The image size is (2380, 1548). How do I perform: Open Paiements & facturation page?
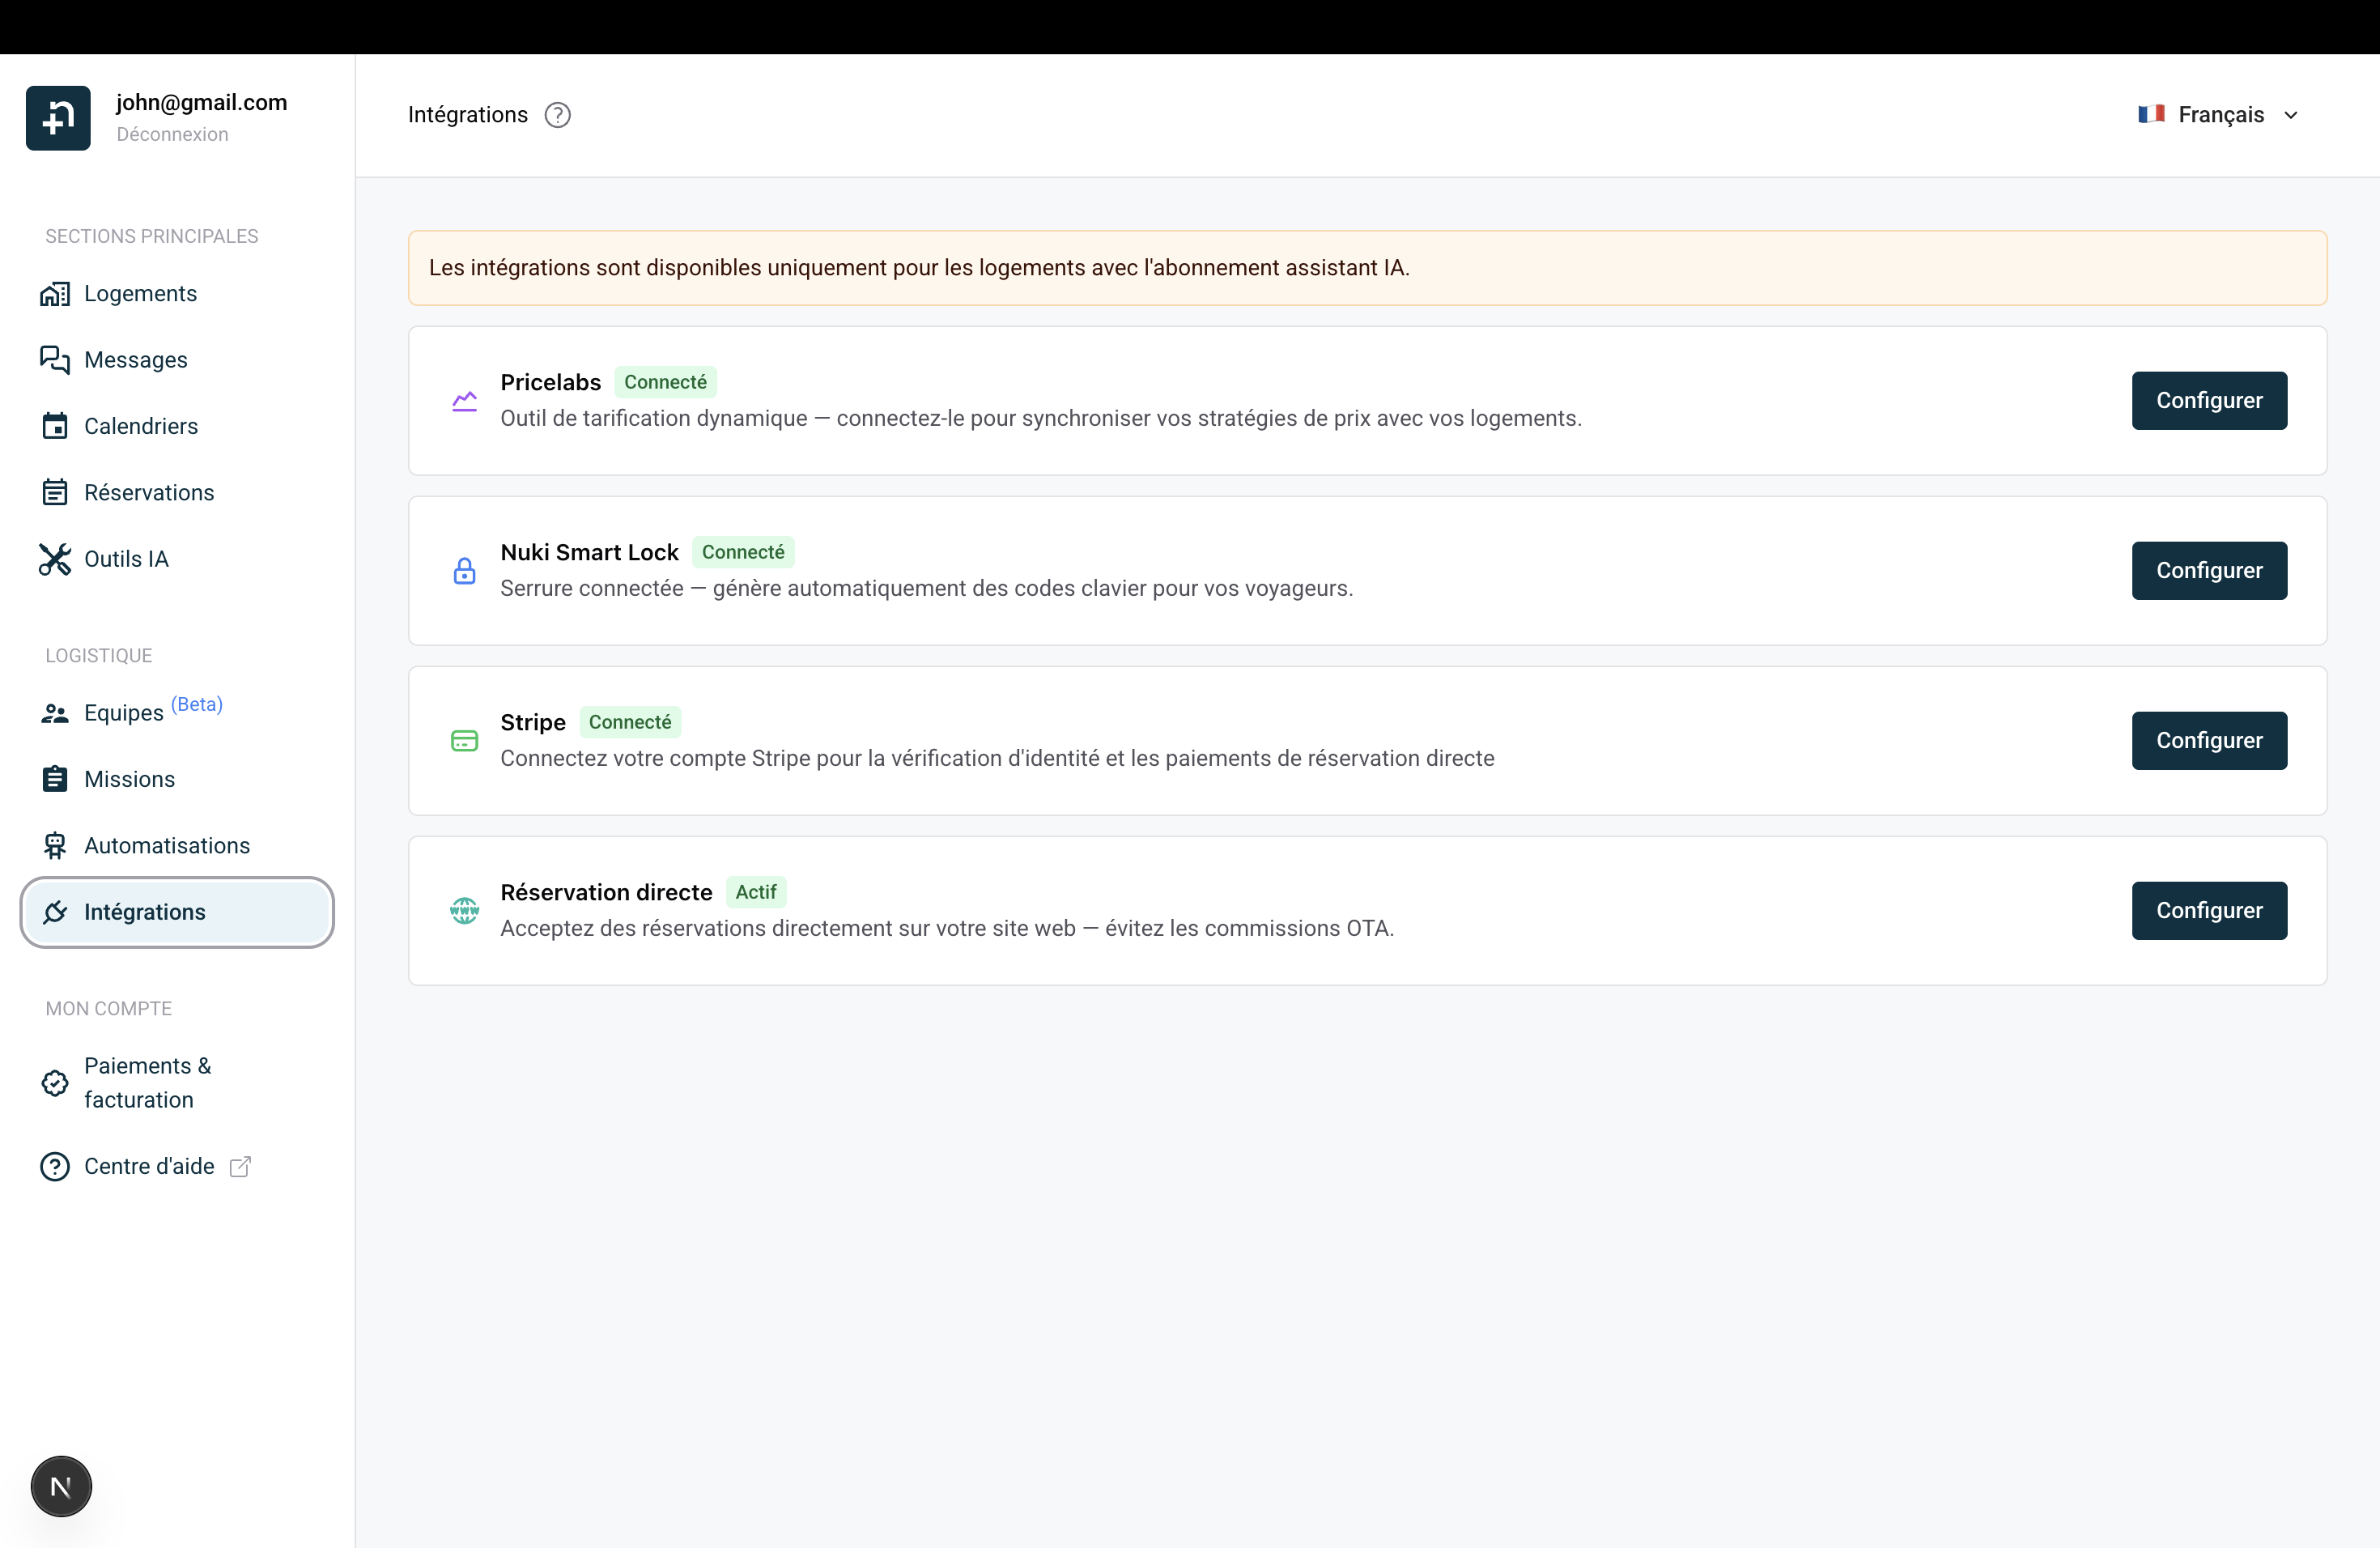(177, 1083)
